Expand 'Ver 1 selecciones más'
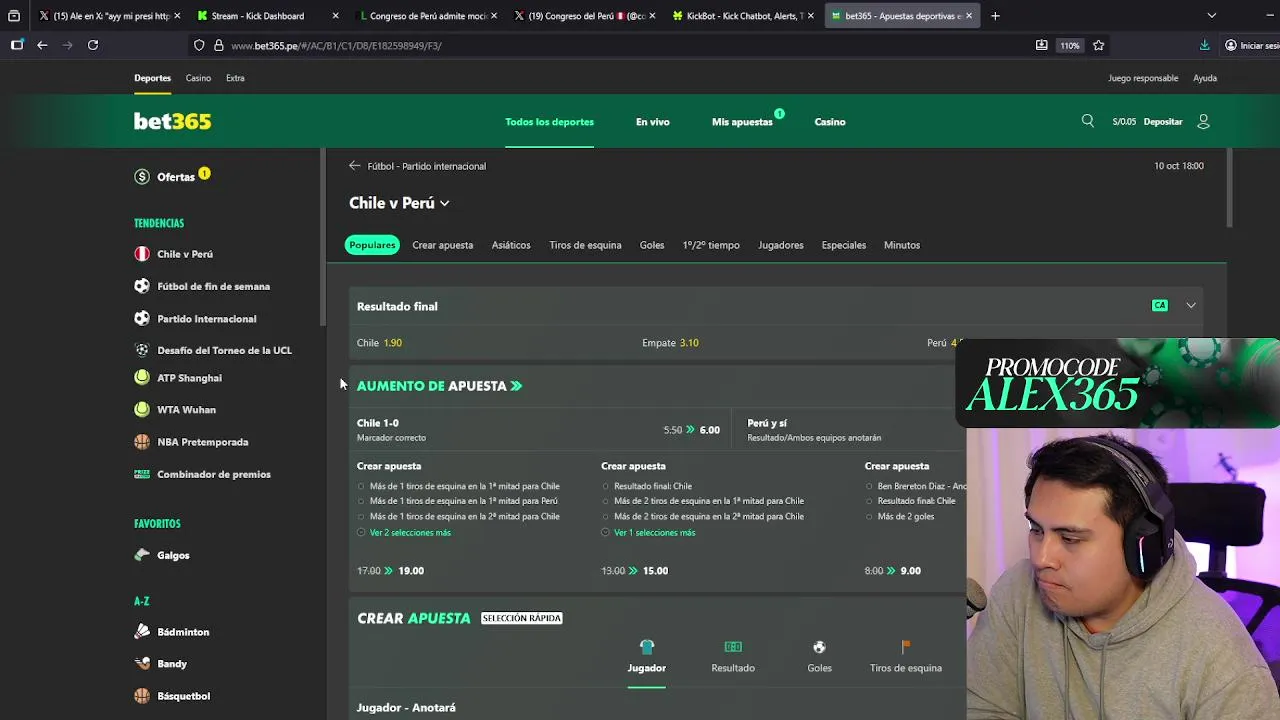 654,532
